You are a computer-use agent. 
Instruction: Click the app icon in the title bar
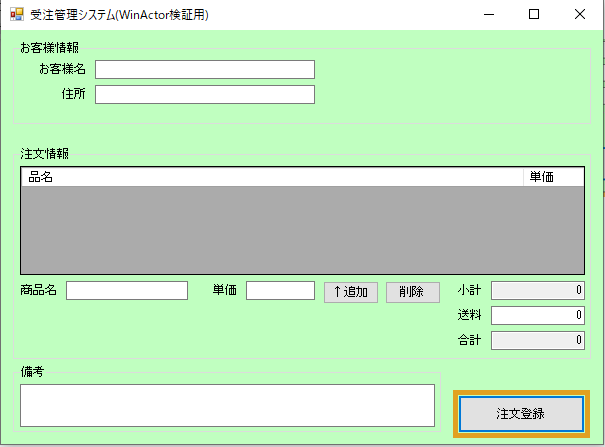pos(16,15)
